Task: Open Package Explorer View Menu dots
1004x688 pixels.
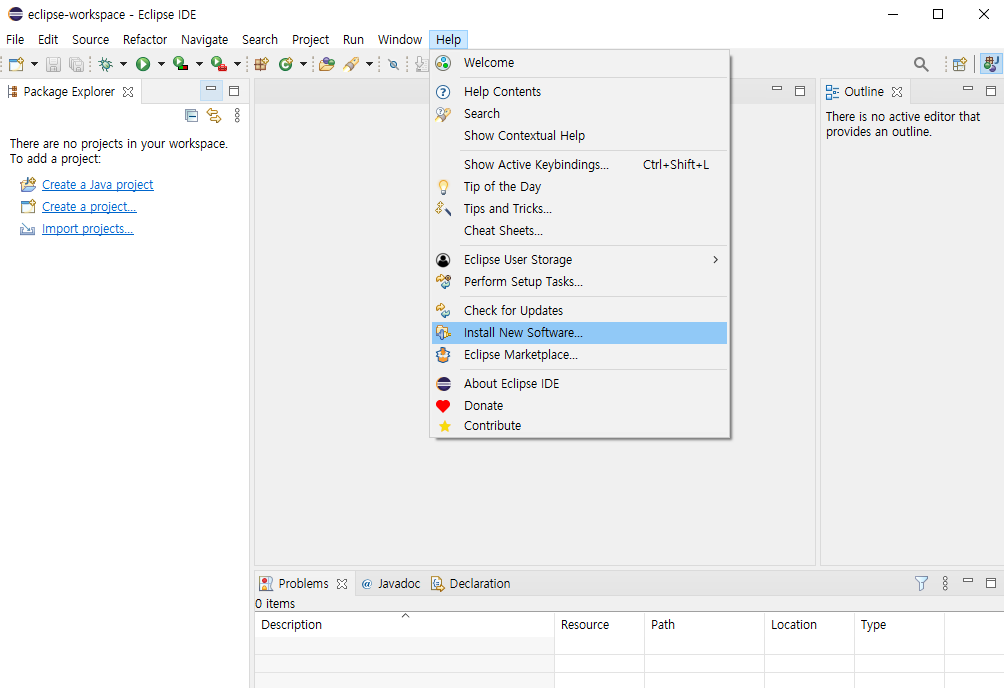Action: click(x=237, y=115)
